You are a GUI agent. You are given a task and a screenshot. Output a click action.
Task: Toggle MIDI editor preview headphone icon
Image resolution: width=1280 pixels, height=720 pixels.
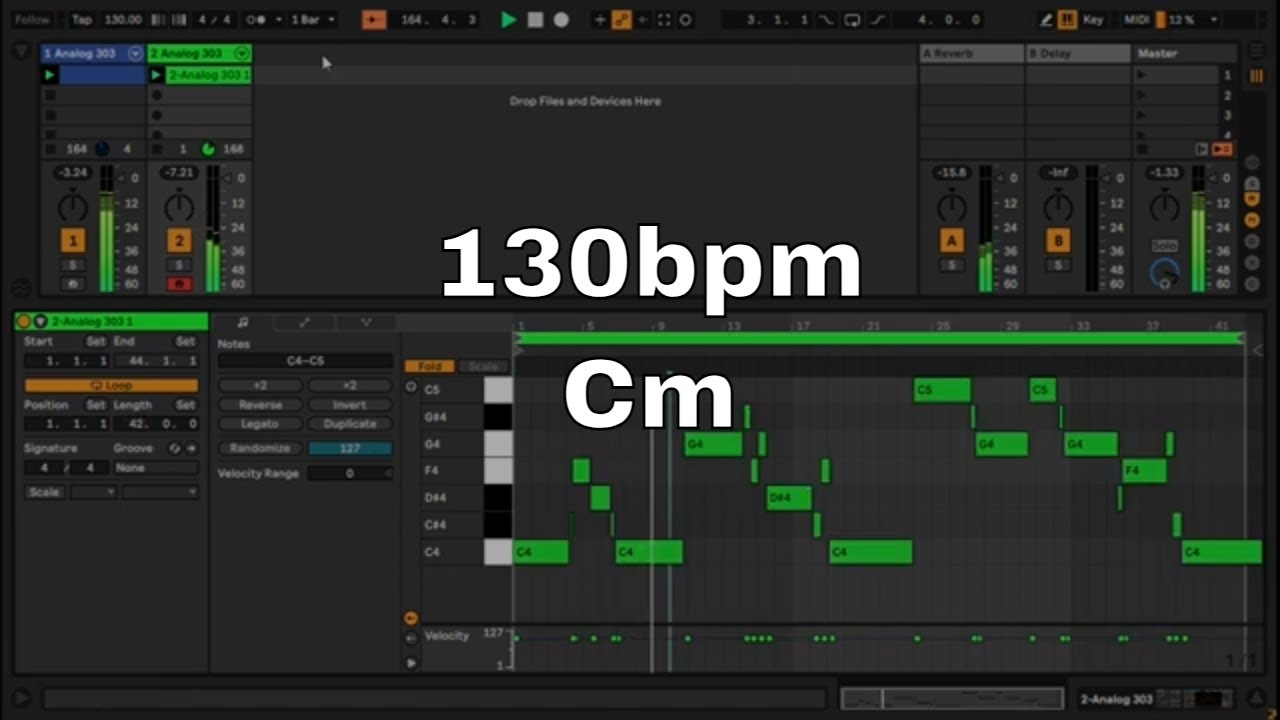411,386
